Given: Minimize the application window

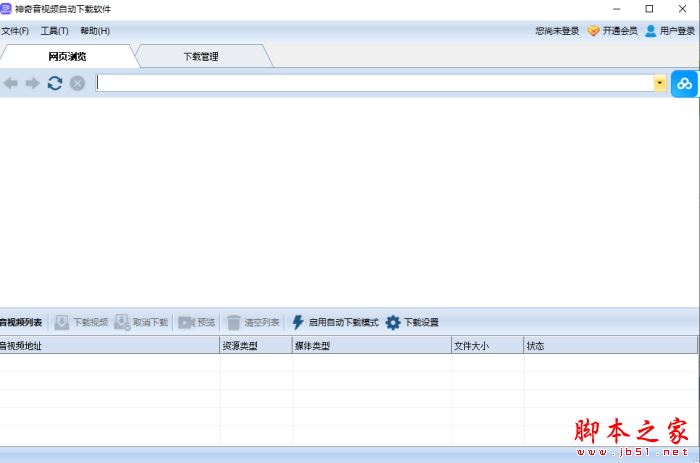Looking at the screenshot, I should 617,9.
